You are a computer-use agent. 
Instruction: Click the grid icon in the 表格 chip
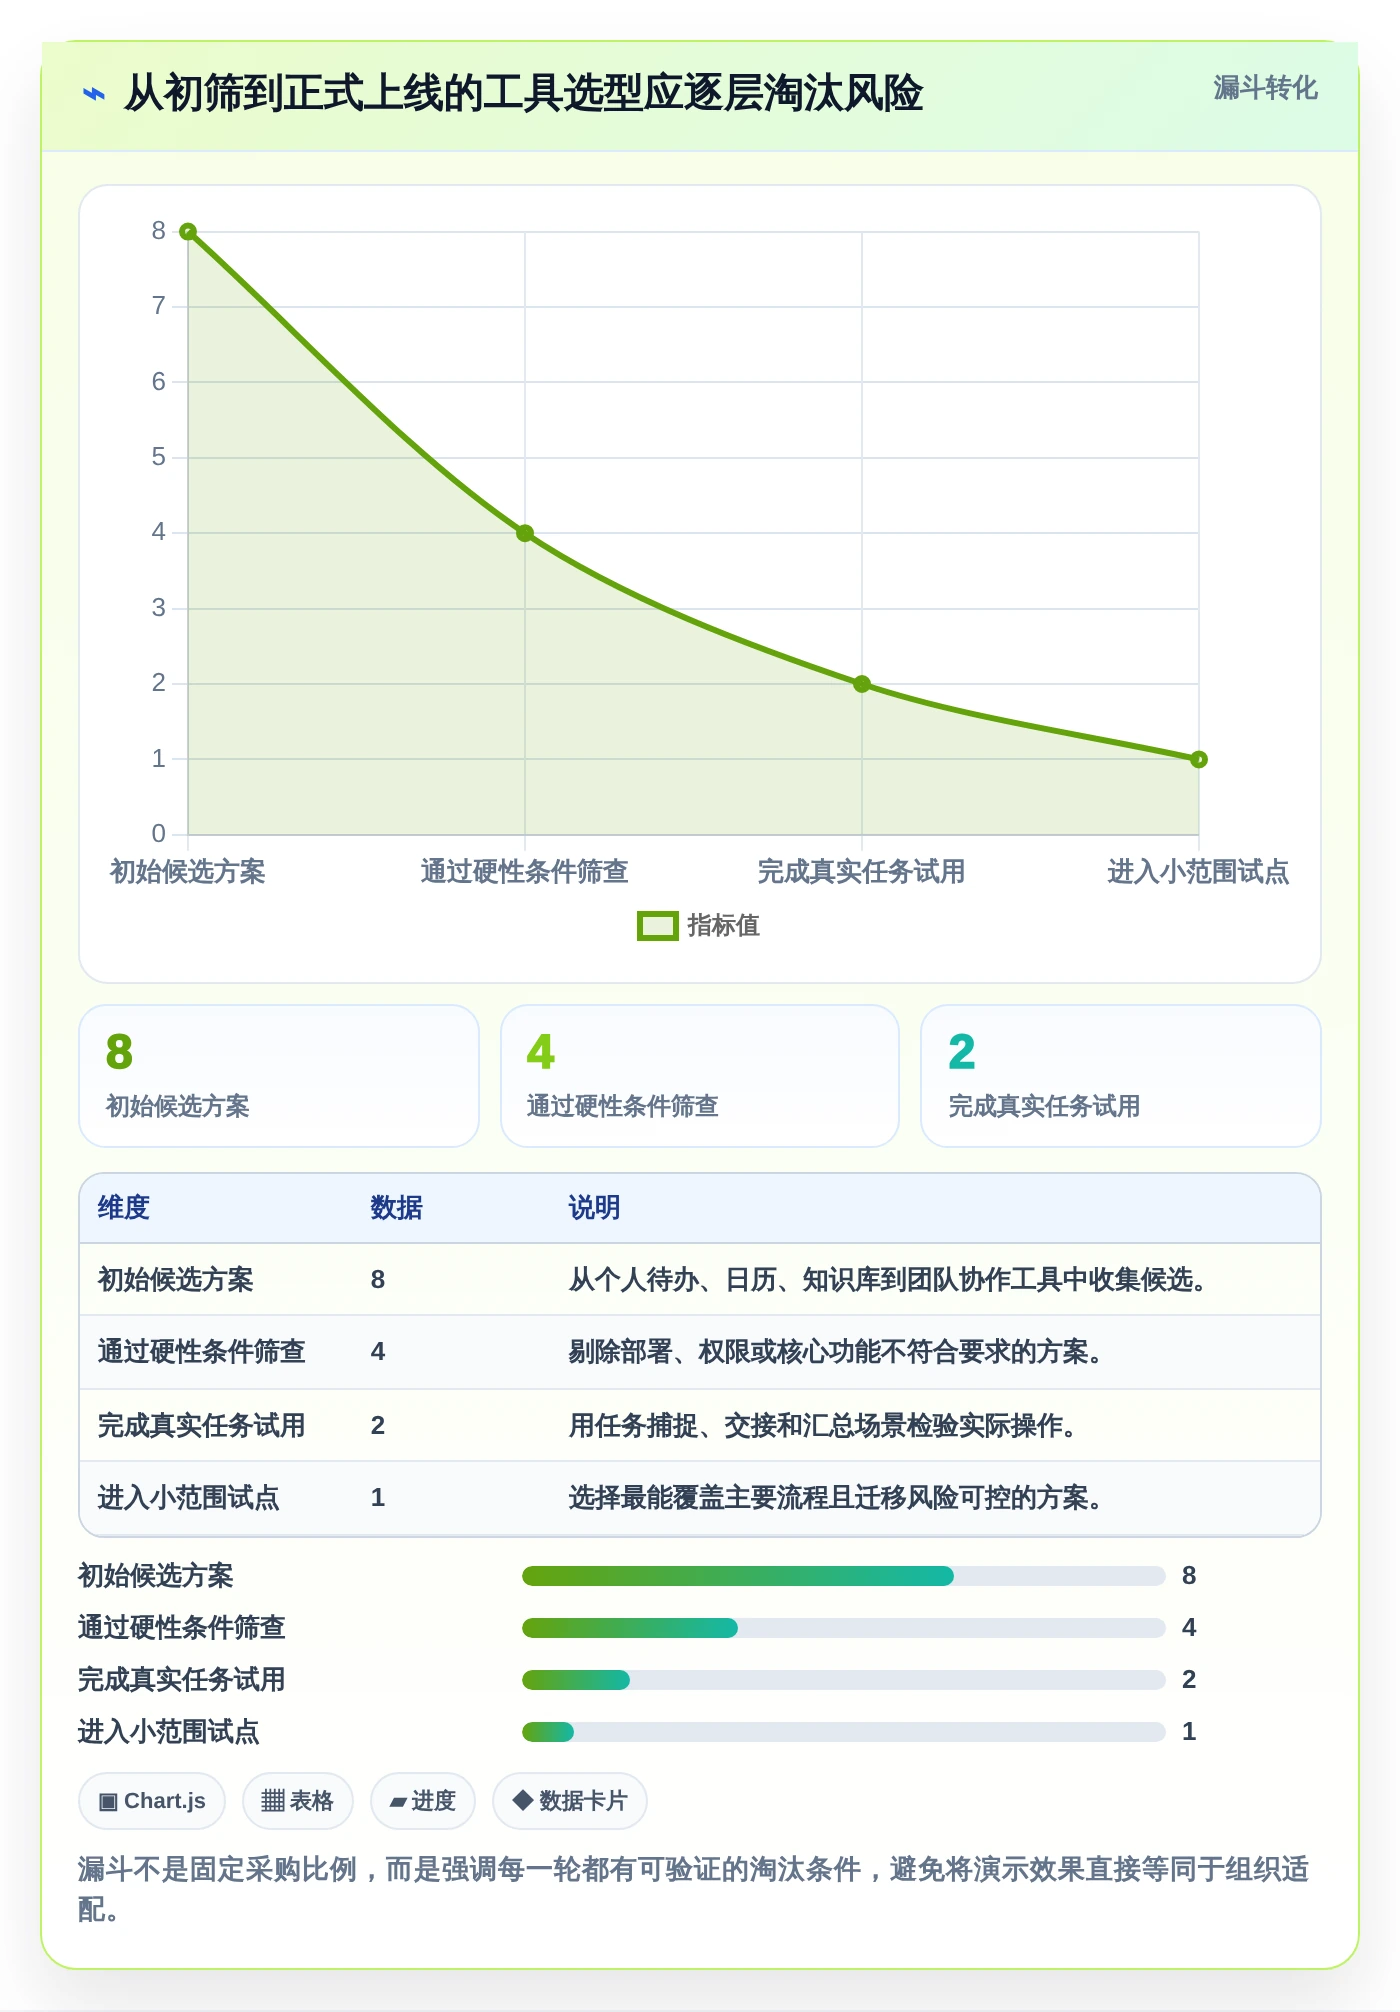[x=273, y=1801]
